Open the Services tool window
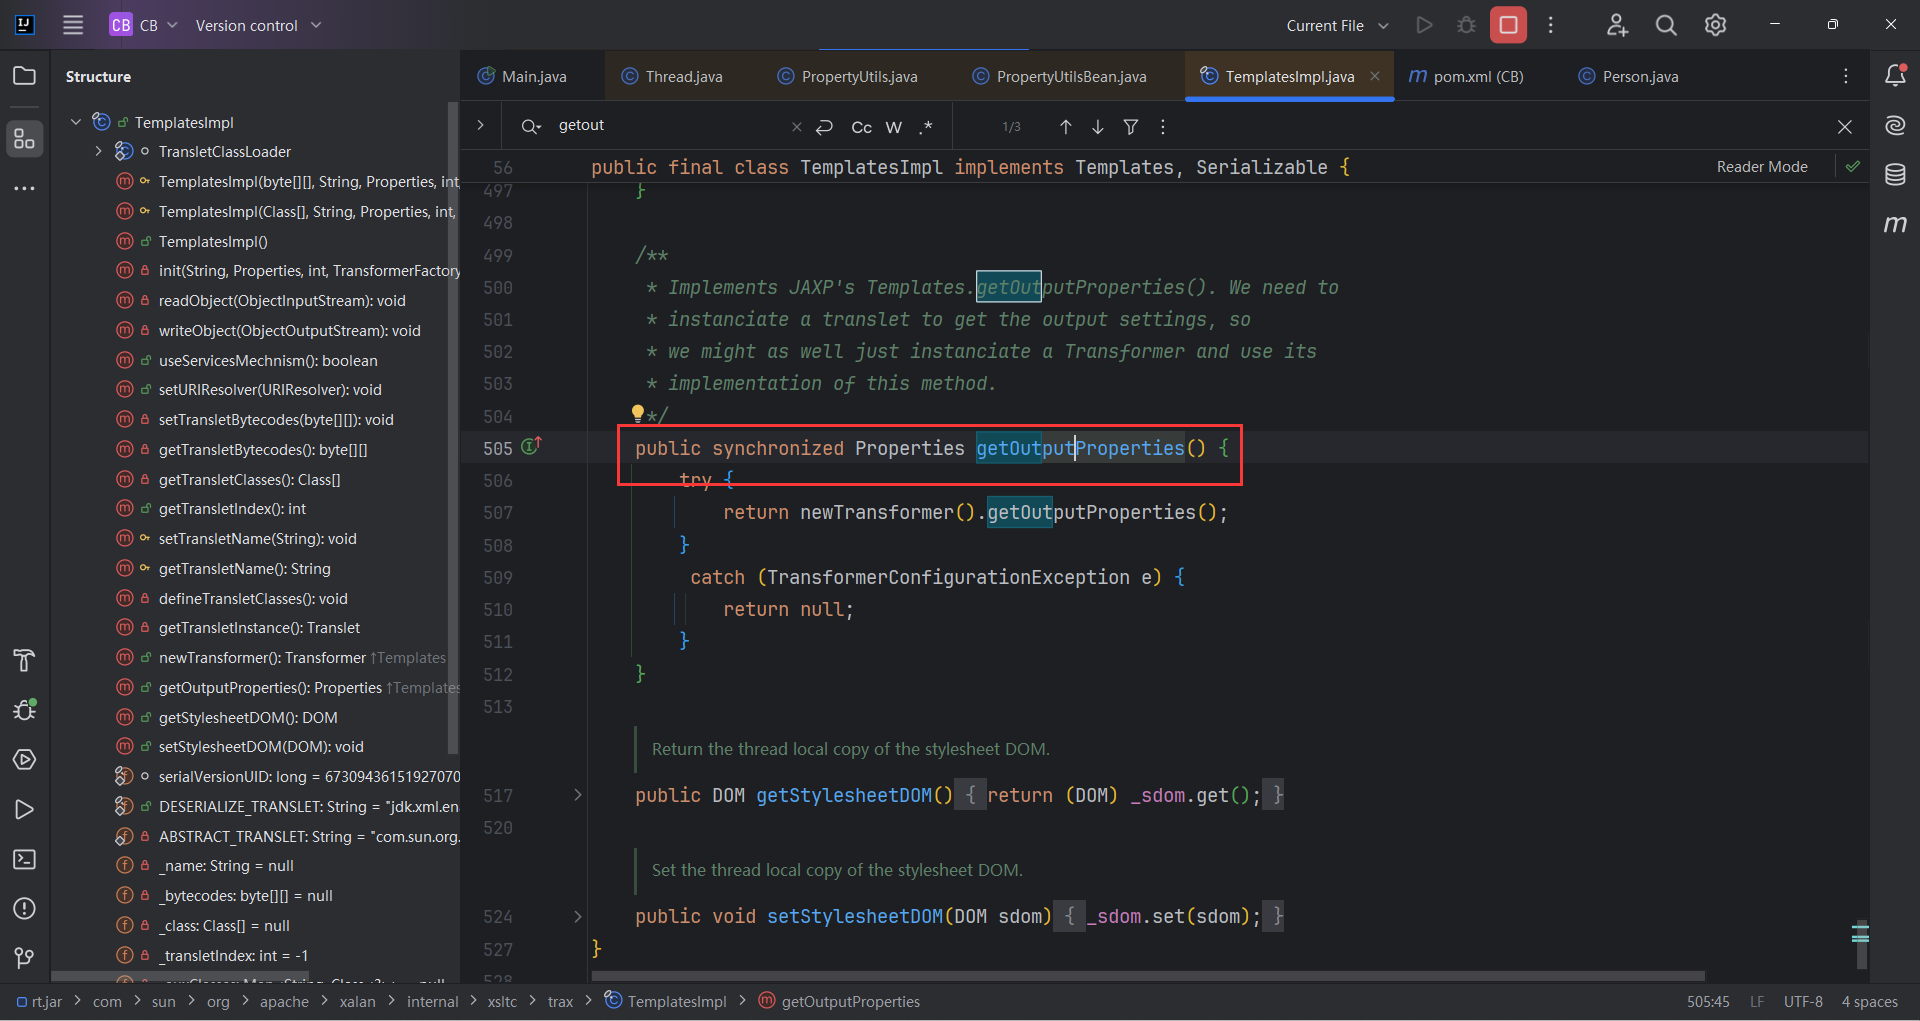Screen dimensions: 1920x1021 coord(24,760)
